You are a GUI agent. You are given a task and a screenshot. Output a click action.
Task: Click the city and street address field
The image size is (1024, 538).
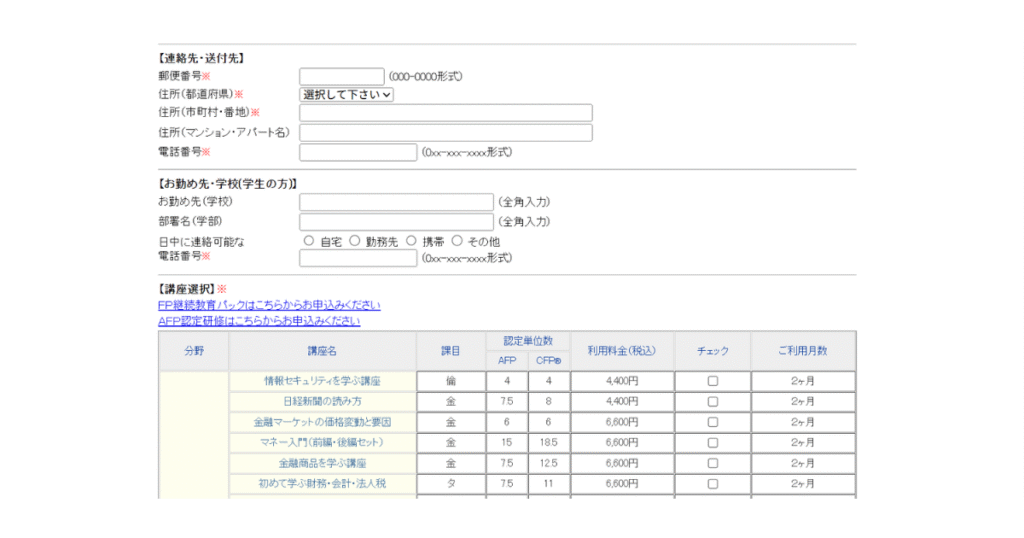[445, 113]
